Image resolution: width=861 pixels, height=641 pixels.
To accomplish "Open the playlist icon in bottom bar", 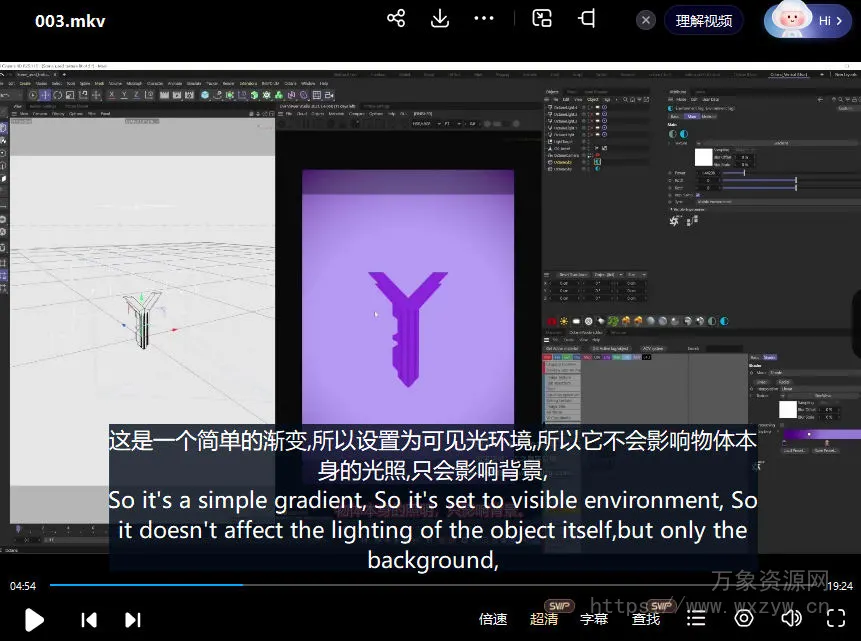I will [x=696, y=619].
